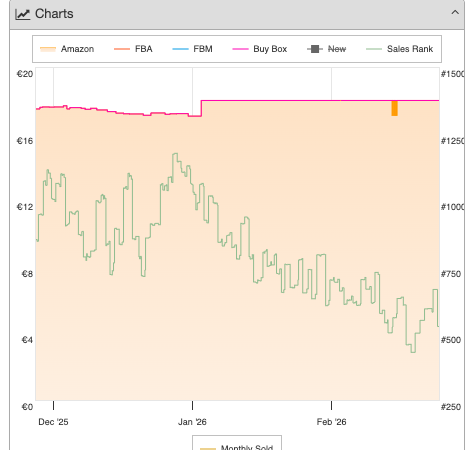474x450 pixels.
Task: Toggle the Buy Box series in the legend
Action: coord(260,49)
